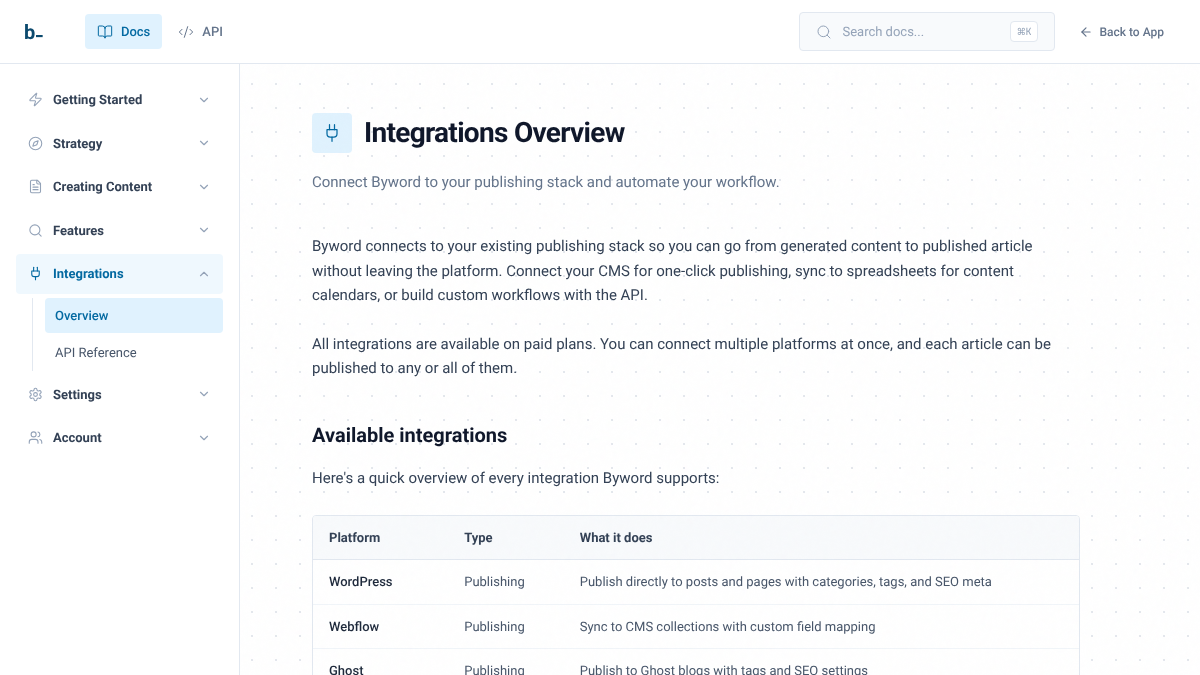Viewport: 1200px width, 675px height.
Task: Open the Features menu label
Action: [x=78, y=231]
